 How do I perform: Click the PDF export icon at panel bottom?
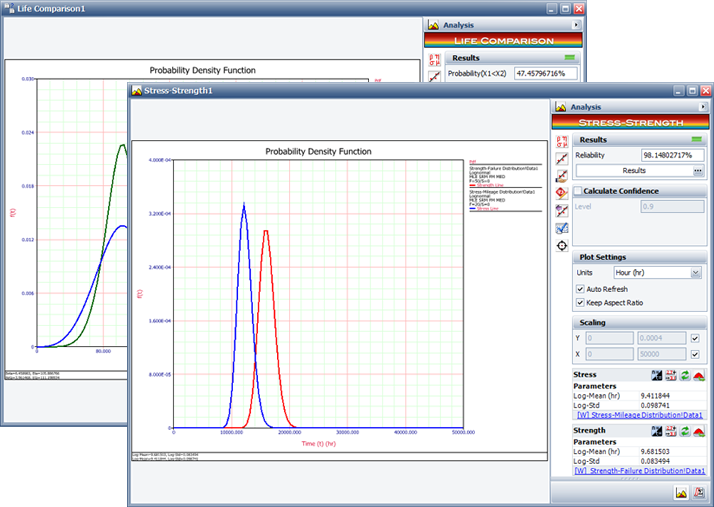pyautogui.click(x=699, y=492)
